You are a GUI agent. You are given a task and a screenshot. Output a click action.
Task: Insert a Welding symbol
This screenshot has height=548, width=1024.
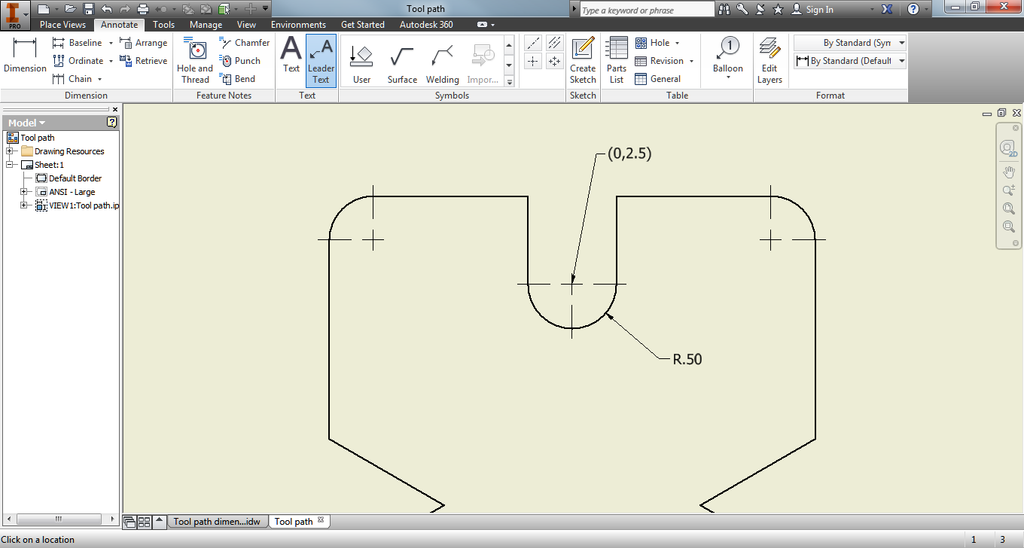(x=442, y=64)
